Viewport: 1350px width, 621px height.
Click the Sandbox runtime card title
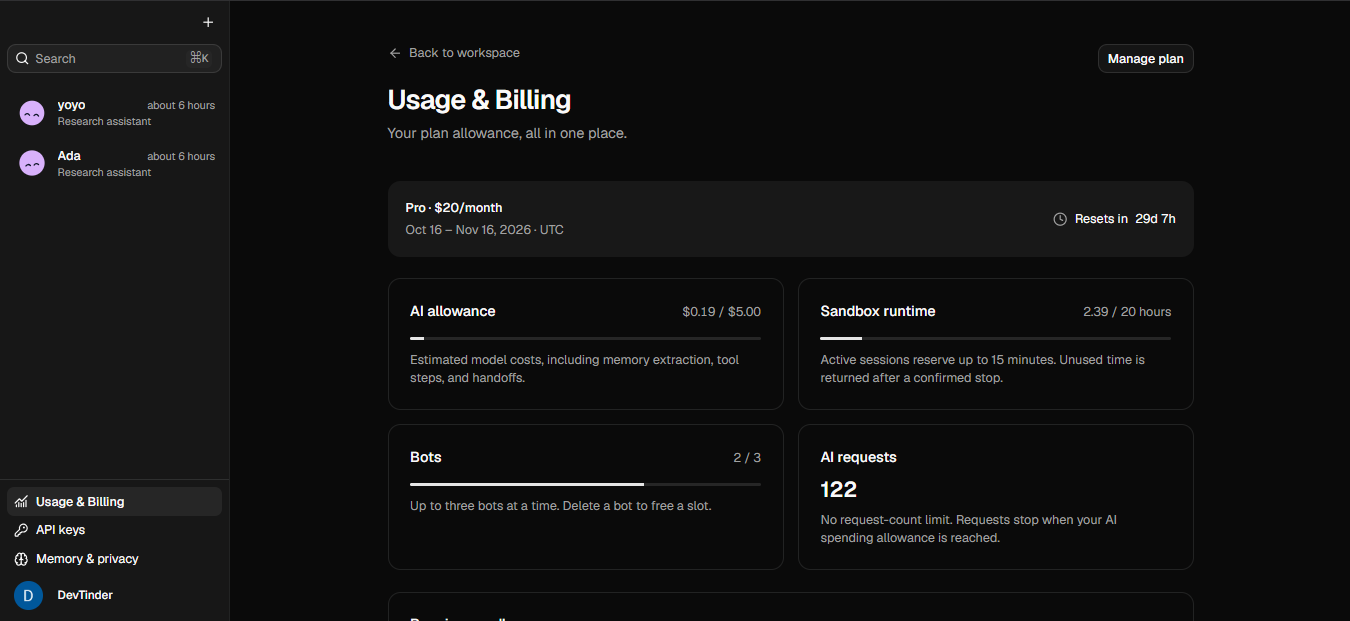(878, 312)
